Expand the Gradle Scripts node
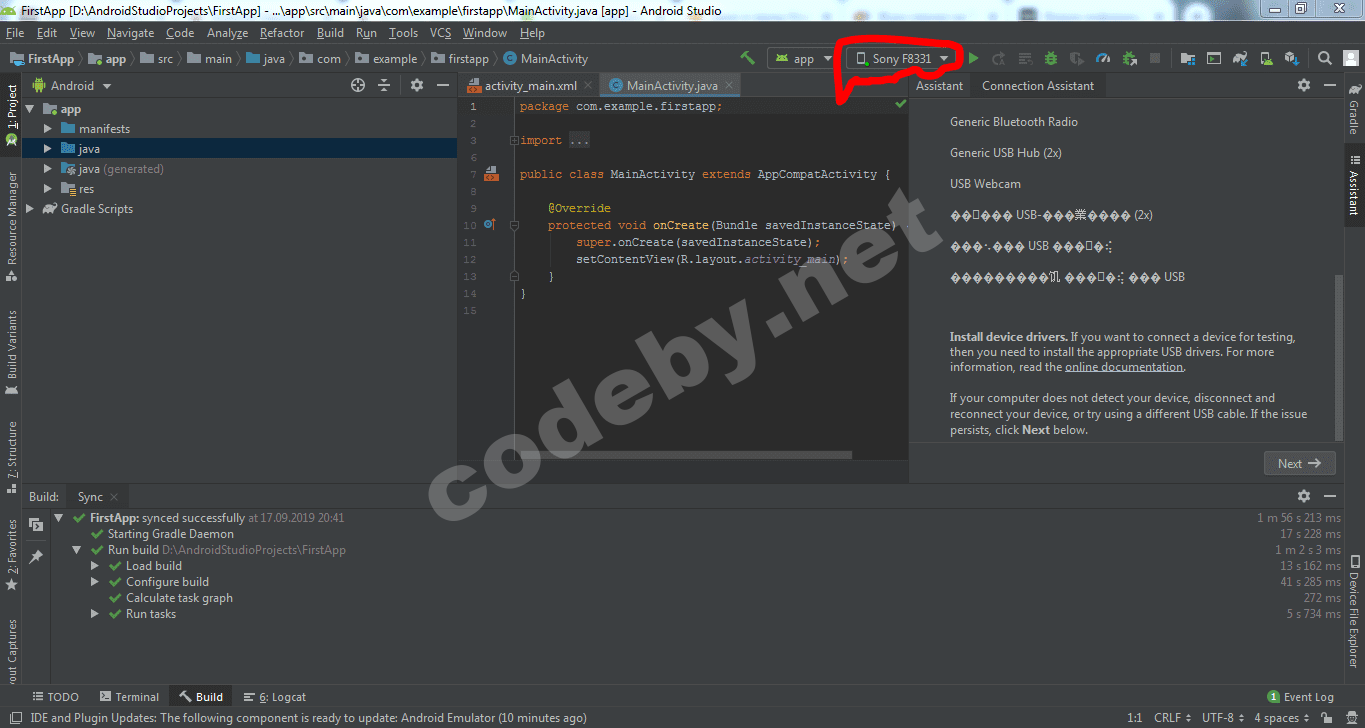 [x=30, y=209]
